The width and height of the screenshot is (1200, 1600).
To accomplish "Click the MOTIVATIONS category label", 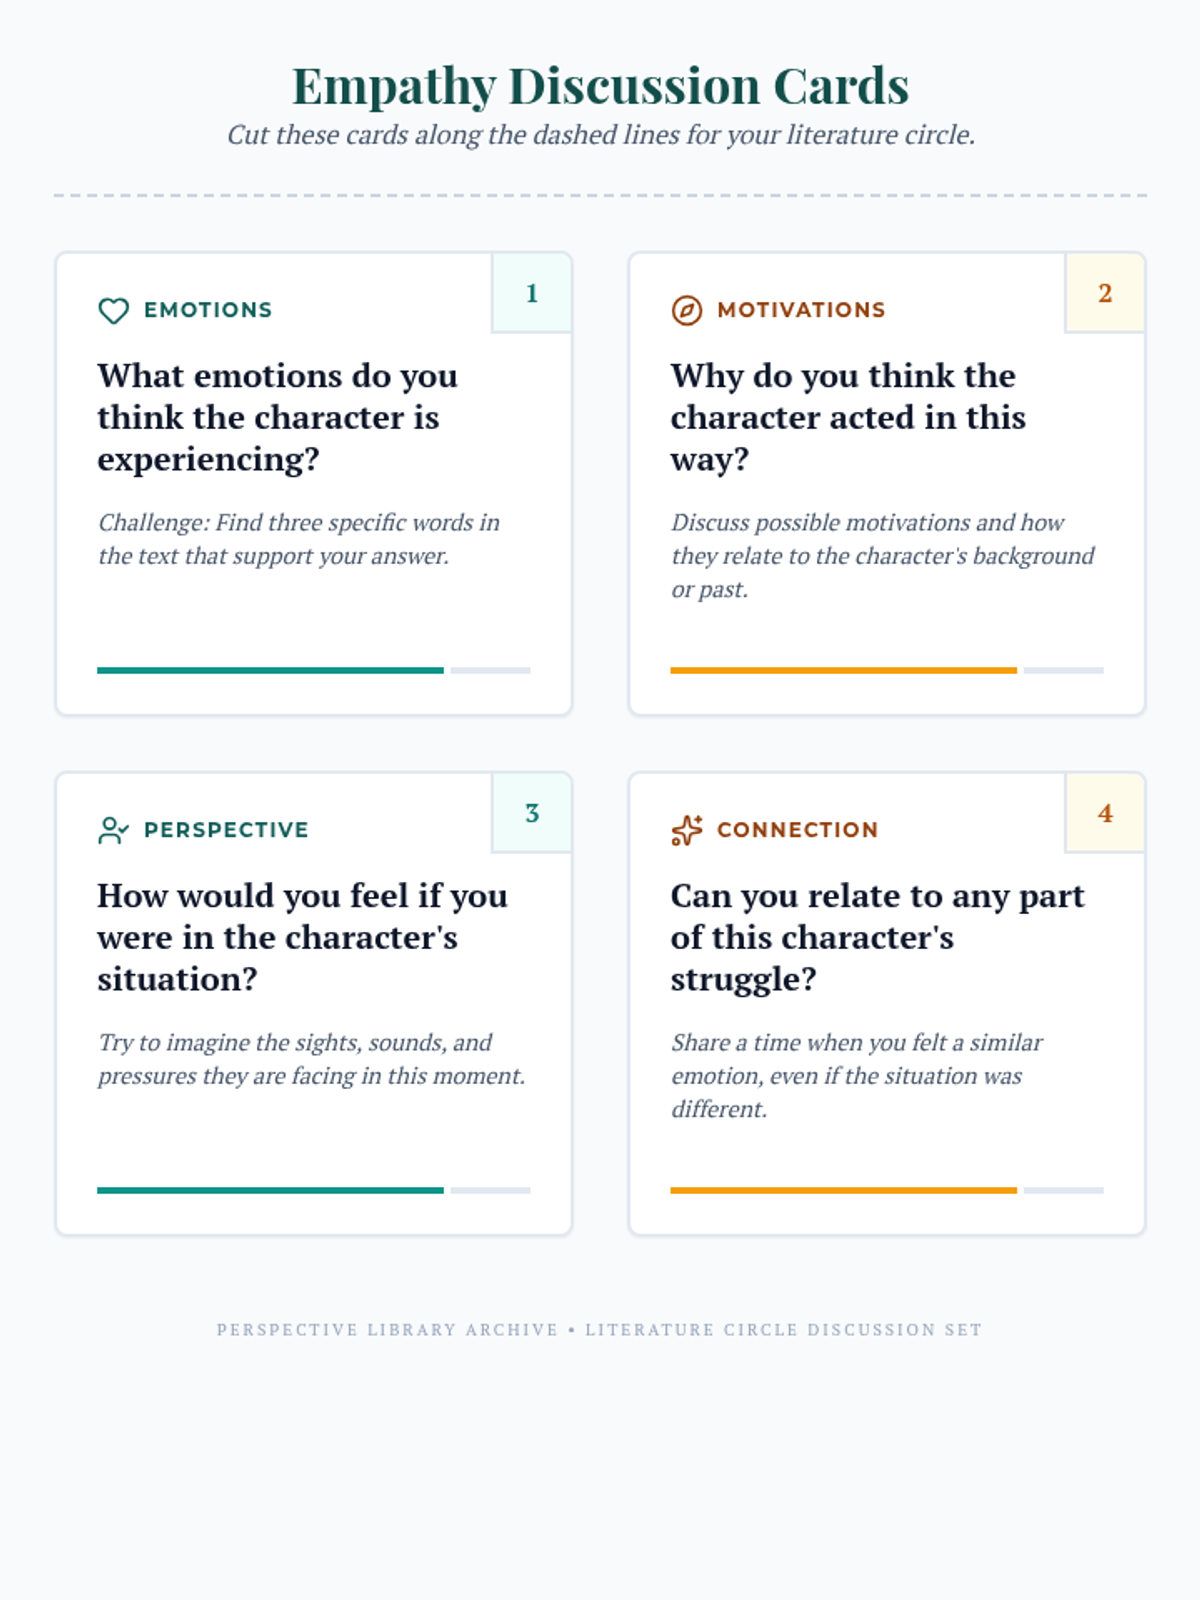I will click(801, 310).
